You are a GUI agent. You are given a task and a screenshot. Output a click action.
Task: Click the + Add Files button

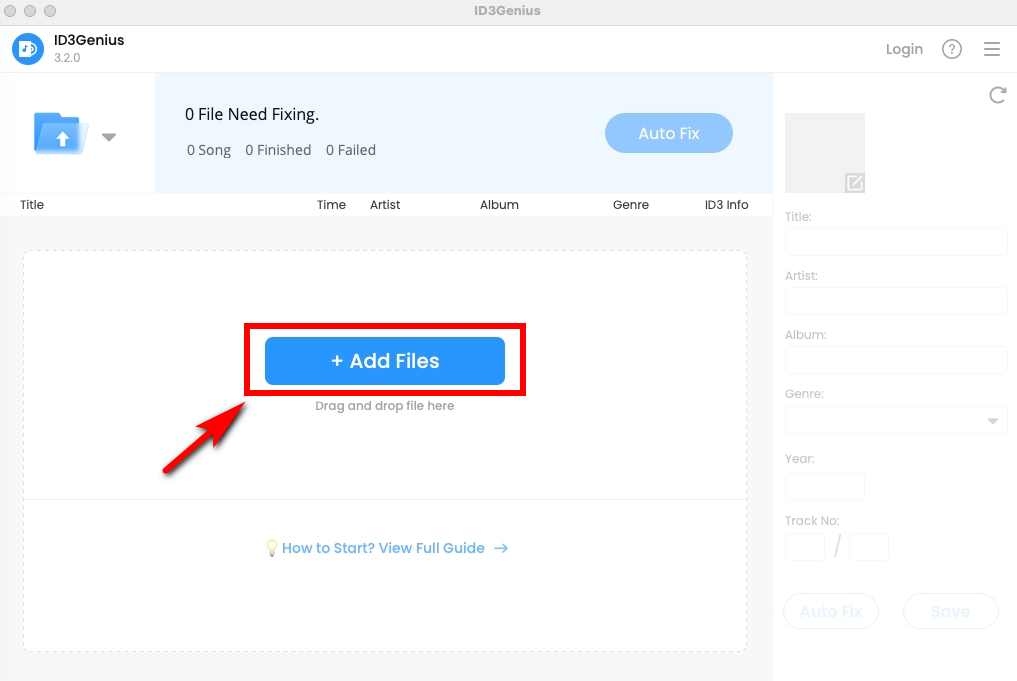[385, 361]
